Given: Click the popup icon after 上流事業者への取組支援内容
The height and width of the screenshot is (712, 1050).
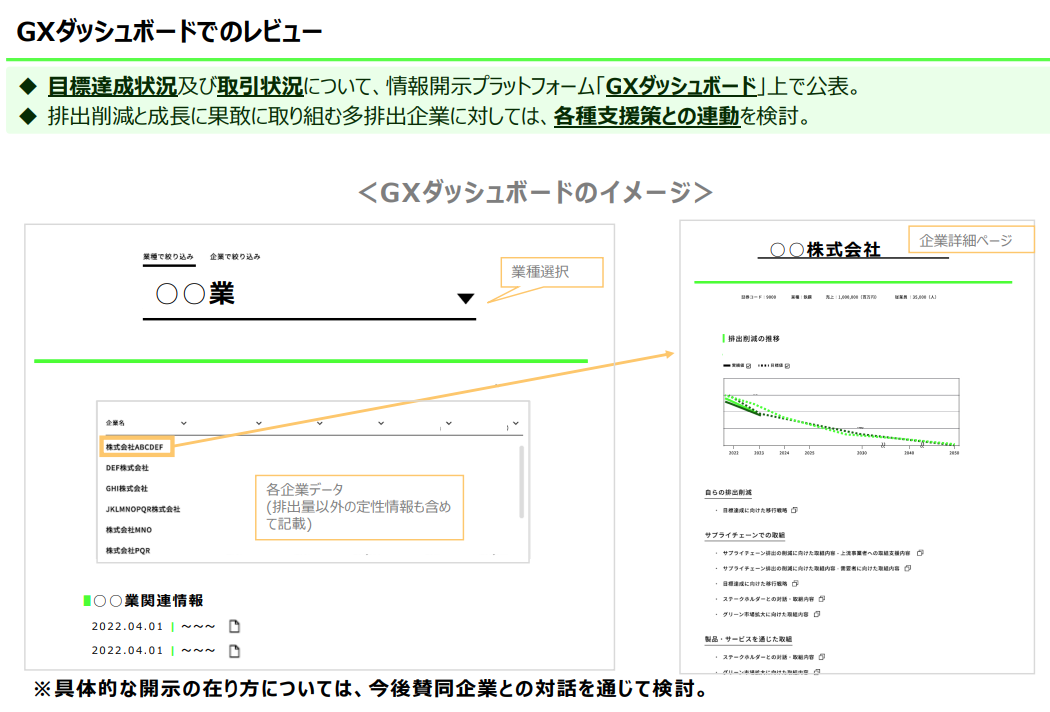Looking at the screenshot, I should (x=920, y=553).
